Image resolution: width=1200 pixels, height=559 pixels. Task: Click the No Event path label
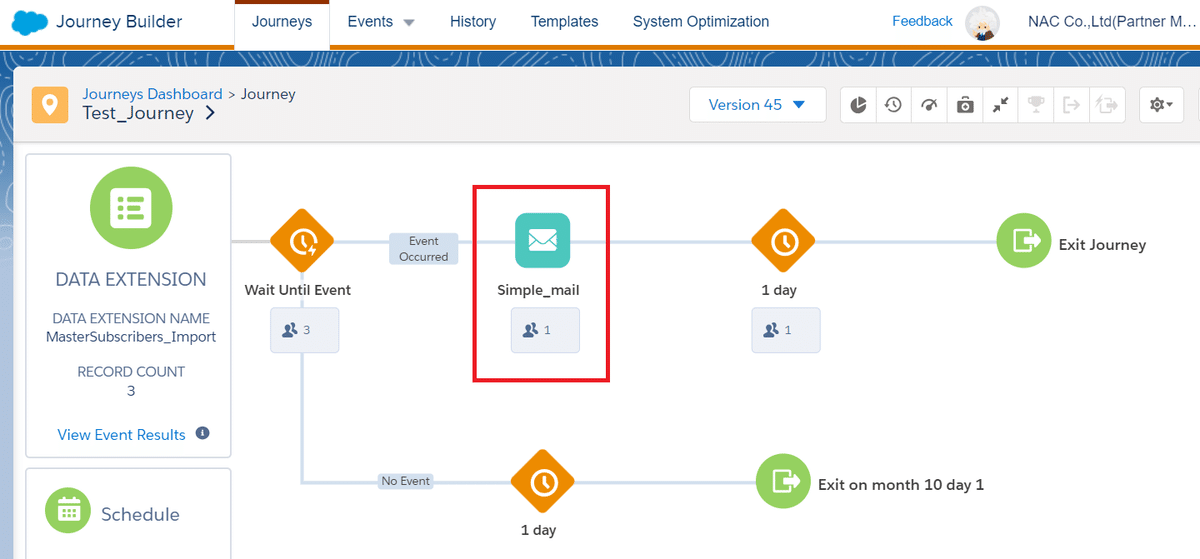tap(405, 481)
